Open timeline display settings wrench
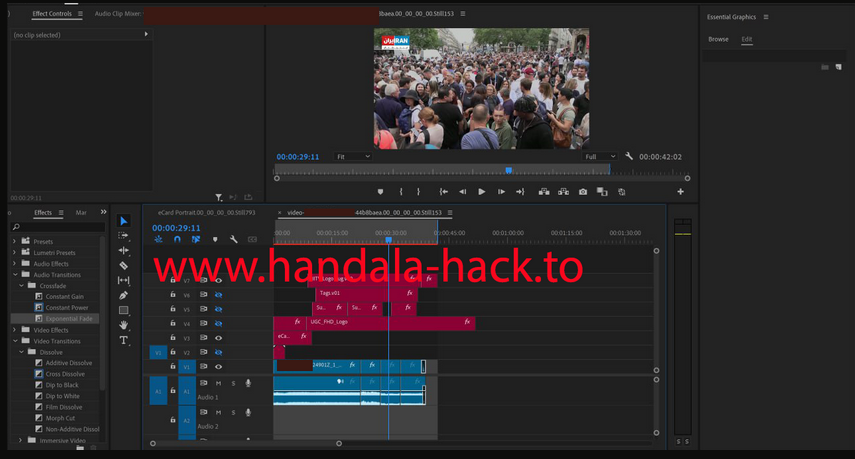Viewport: 855px width, 459px height. pyautogui.click(x=233, y=239)
